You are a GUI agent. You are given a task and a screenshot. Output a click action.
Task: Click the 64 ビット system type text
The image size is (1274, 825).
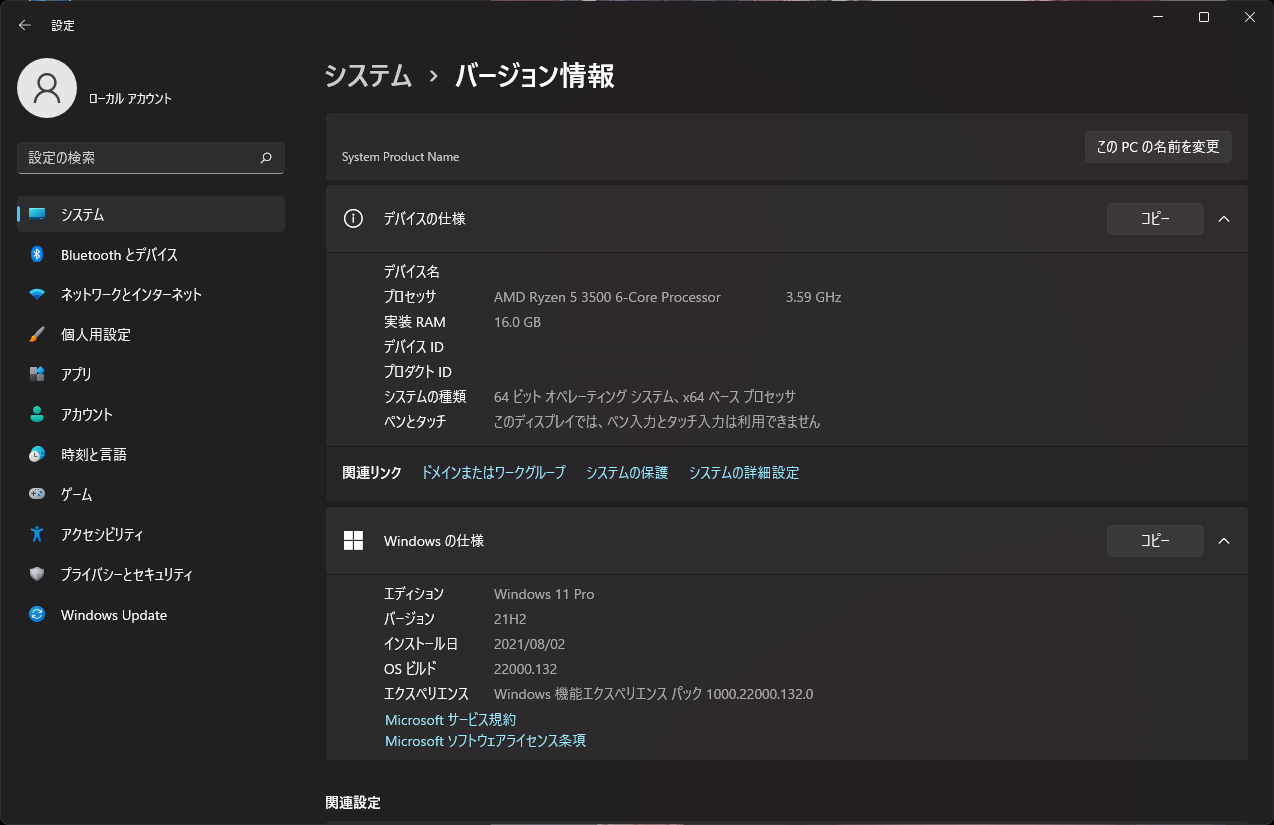tap(645, 397)
